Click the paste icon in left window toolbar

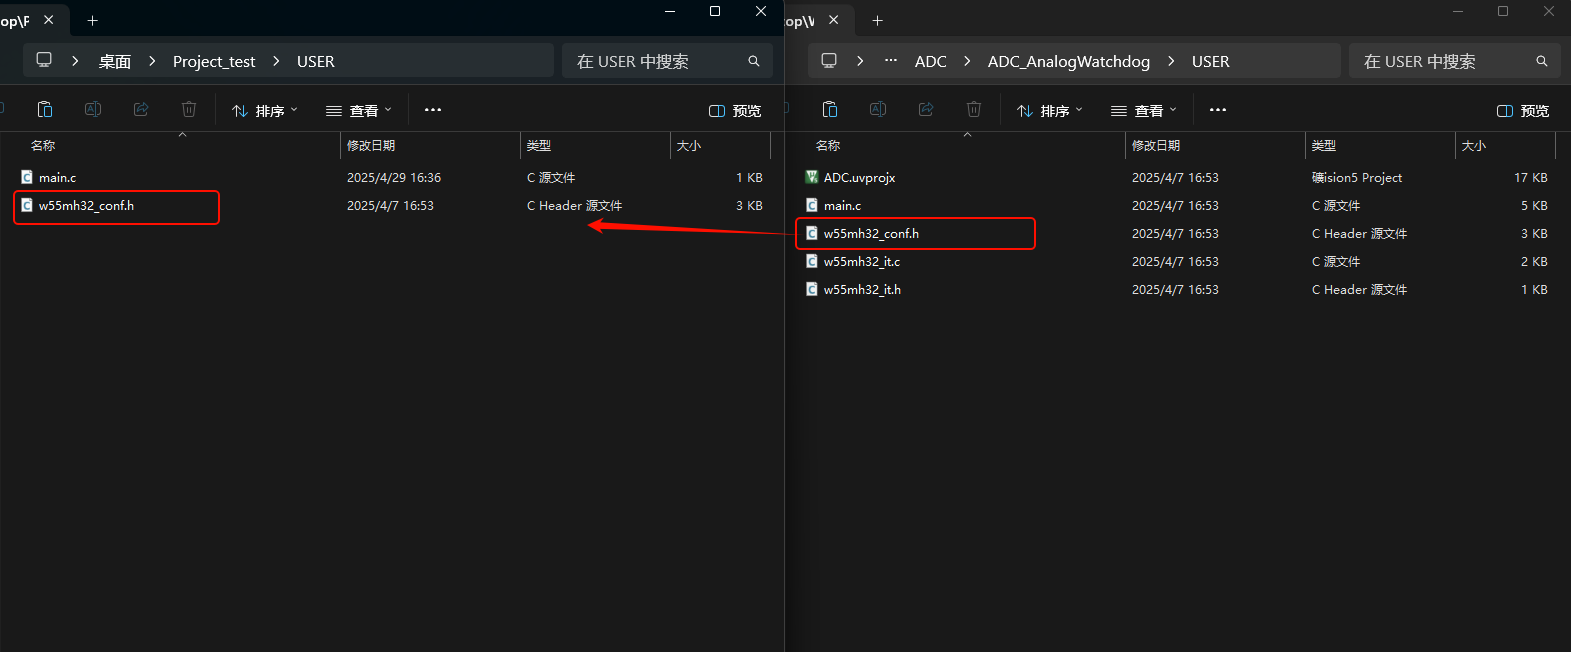pos(45,110)
